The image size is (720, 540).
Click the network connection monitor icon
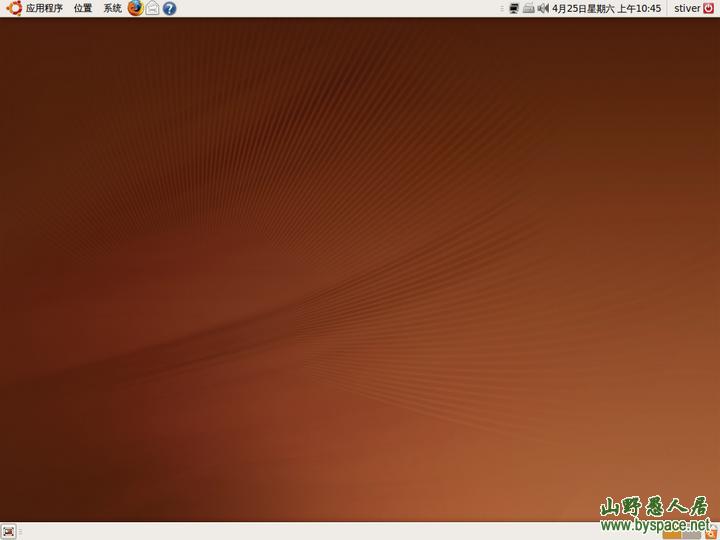(514, 8)
